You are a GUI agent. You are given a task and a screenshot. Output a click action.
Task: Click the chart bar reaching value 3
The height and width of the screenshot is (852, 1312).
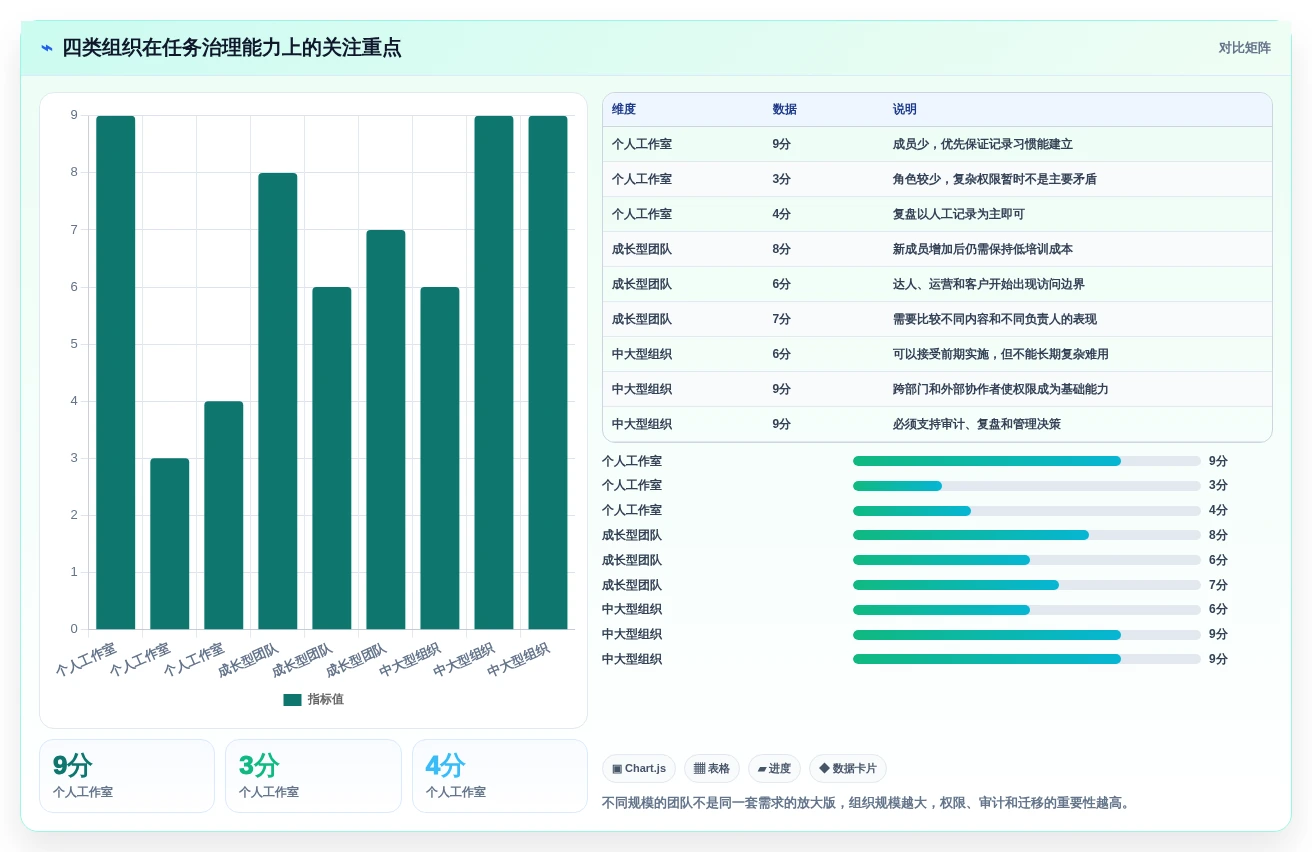170,544
